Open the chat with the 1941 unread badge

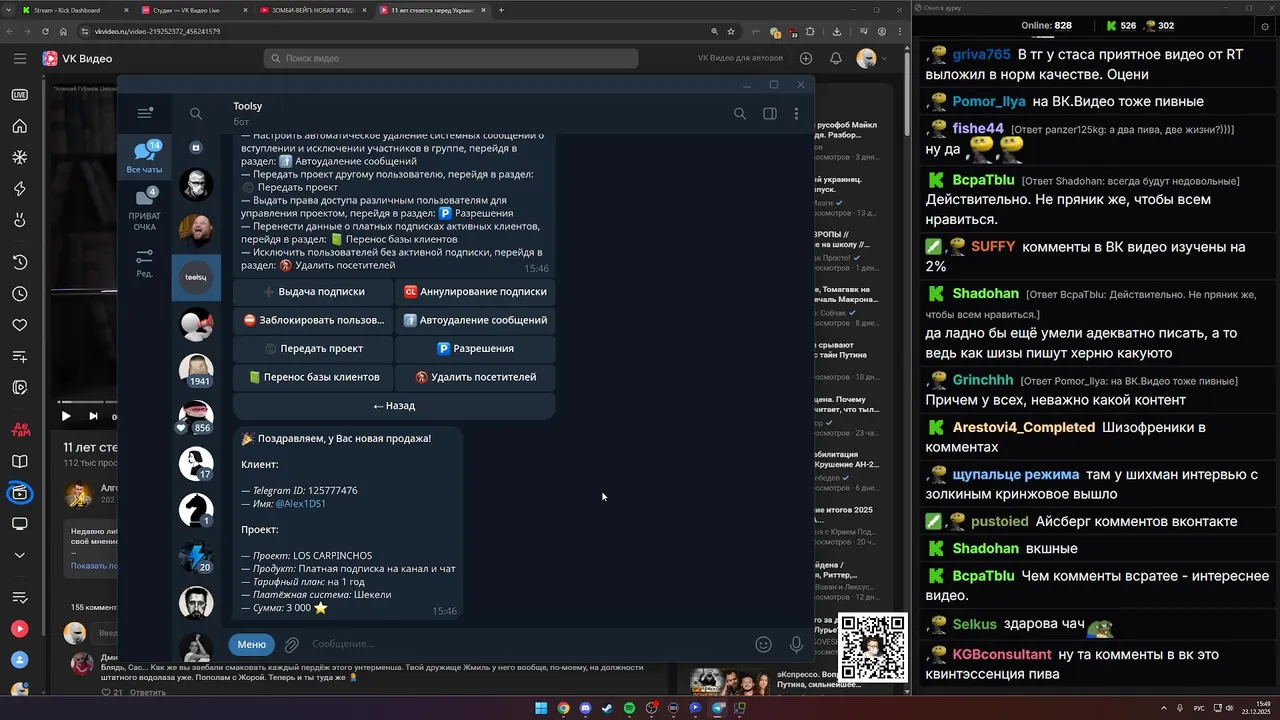pyautogui.click(x=196, y=370)
